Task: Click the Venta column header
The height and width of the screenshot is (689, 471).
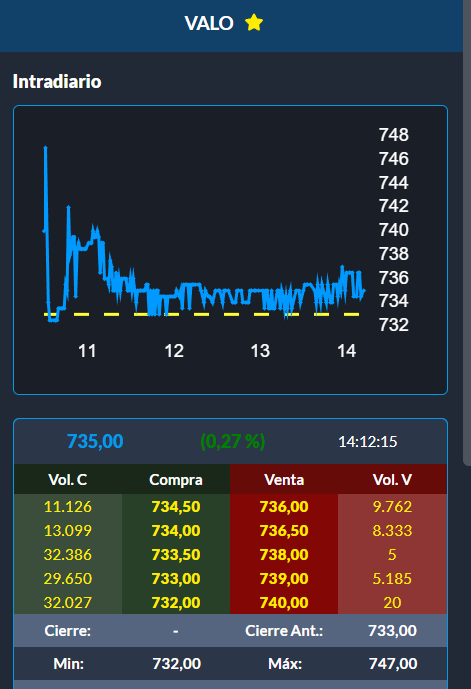Action: point(284,479)
